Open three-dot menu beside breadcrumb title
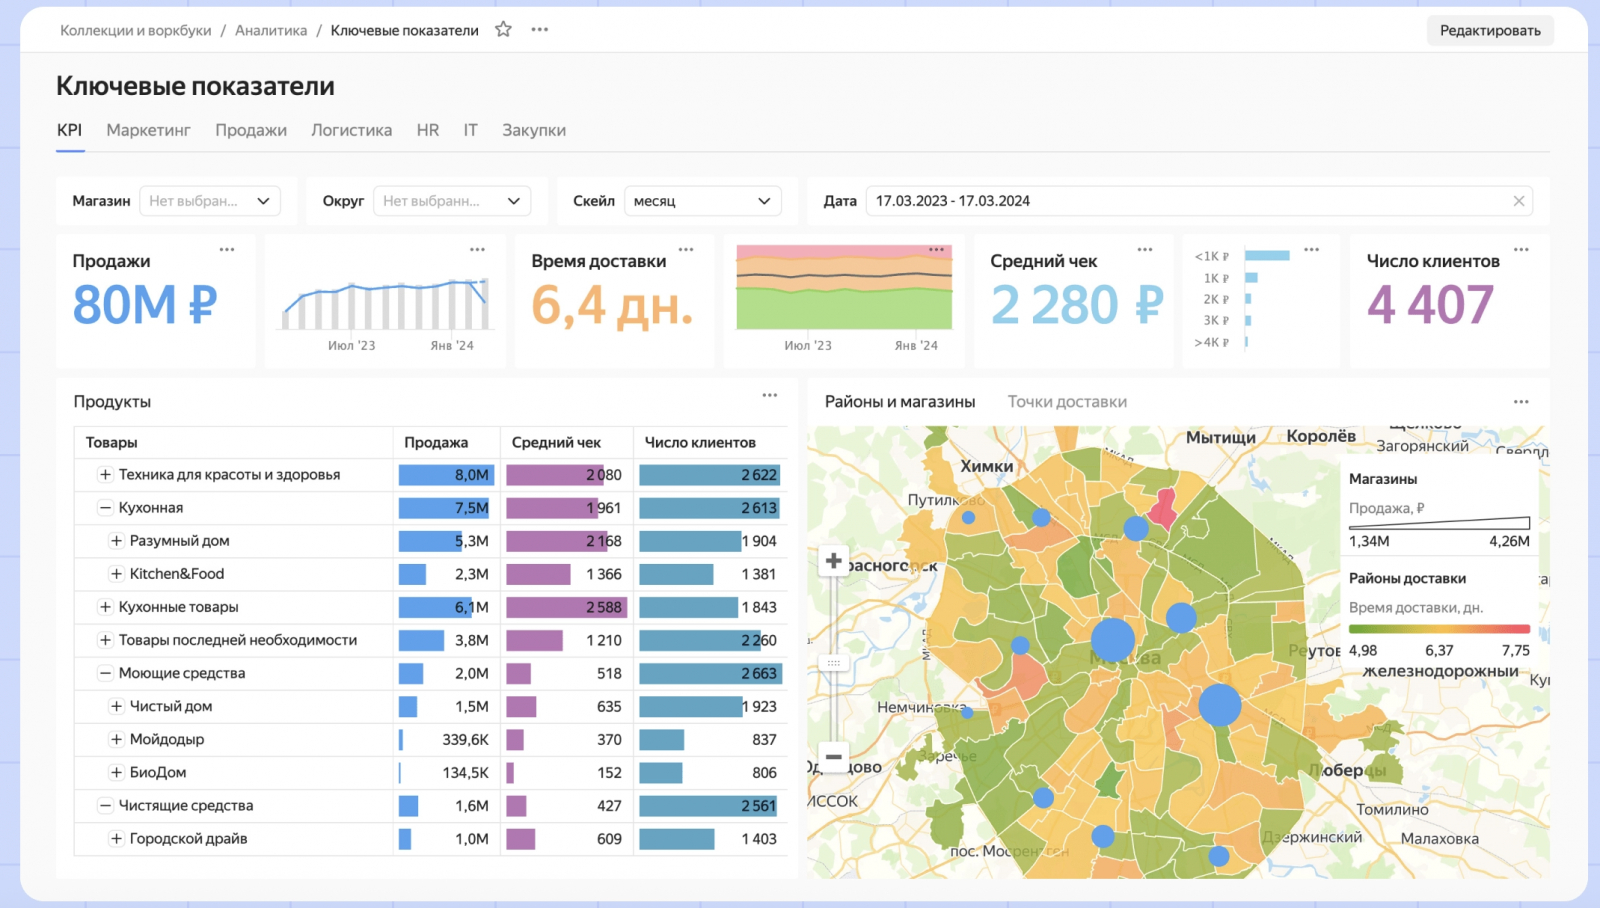Screen dimensions: 1600x908 click(x=540, y=30)
